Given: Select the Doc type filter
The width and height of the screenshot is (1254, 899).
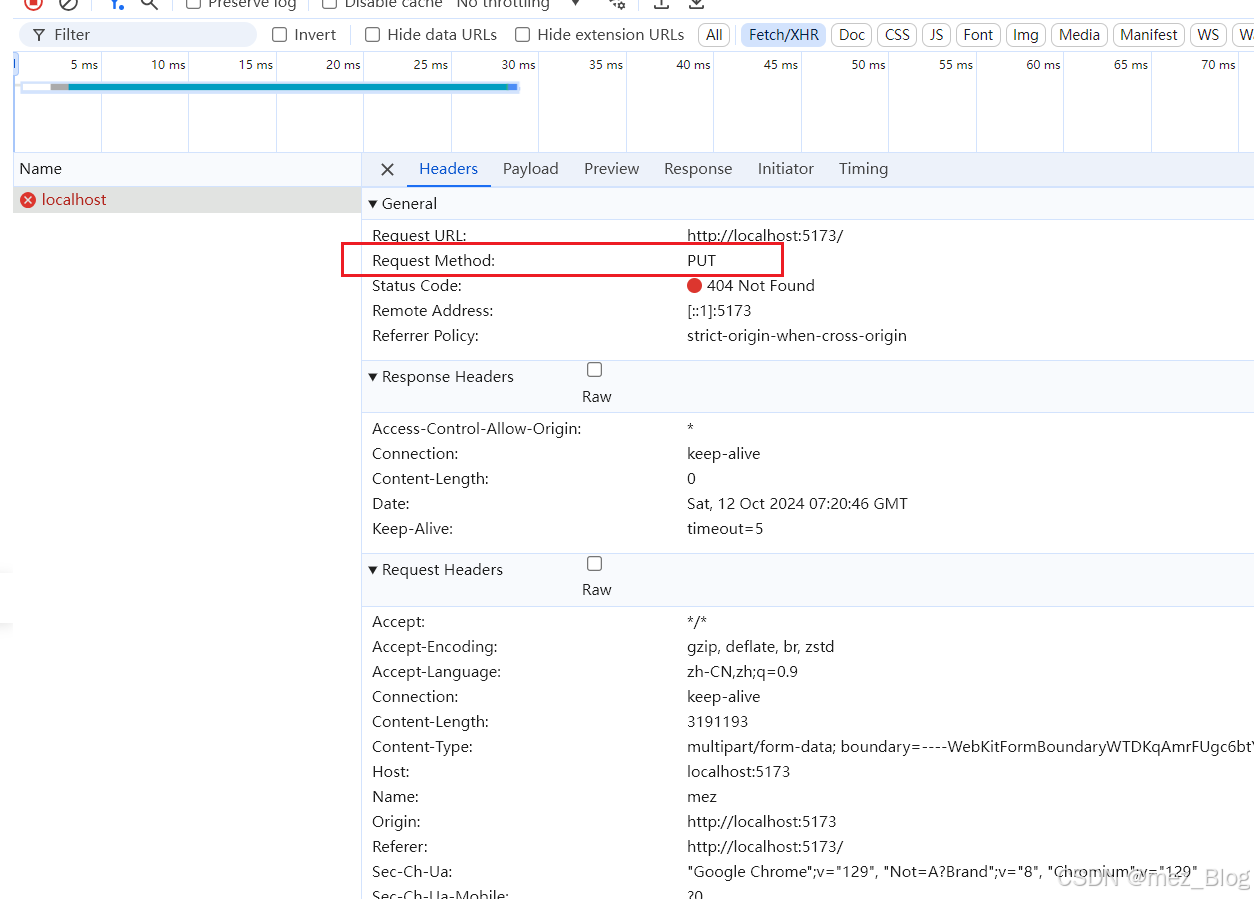Looking at the screenshot, I should coord(852,35).
